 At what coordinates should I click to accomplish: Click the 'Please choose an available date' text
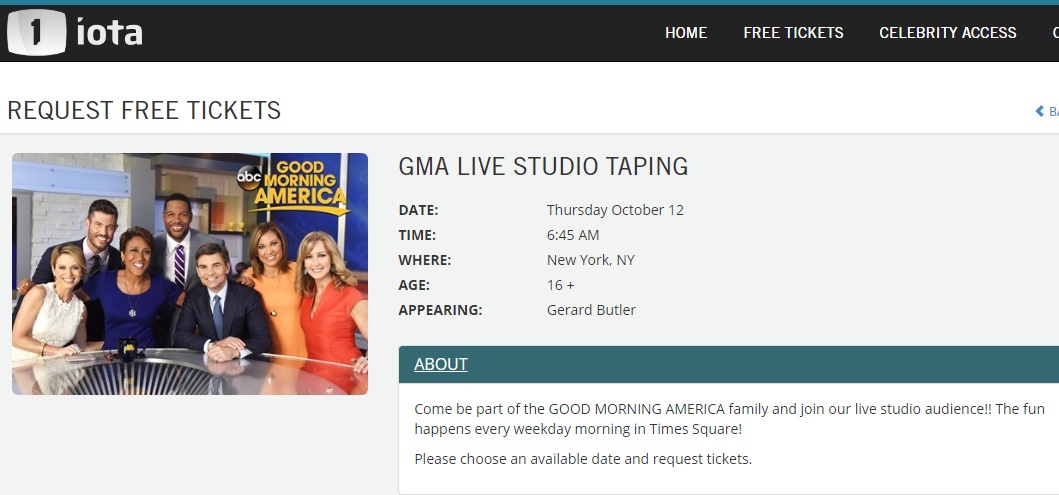582,459
